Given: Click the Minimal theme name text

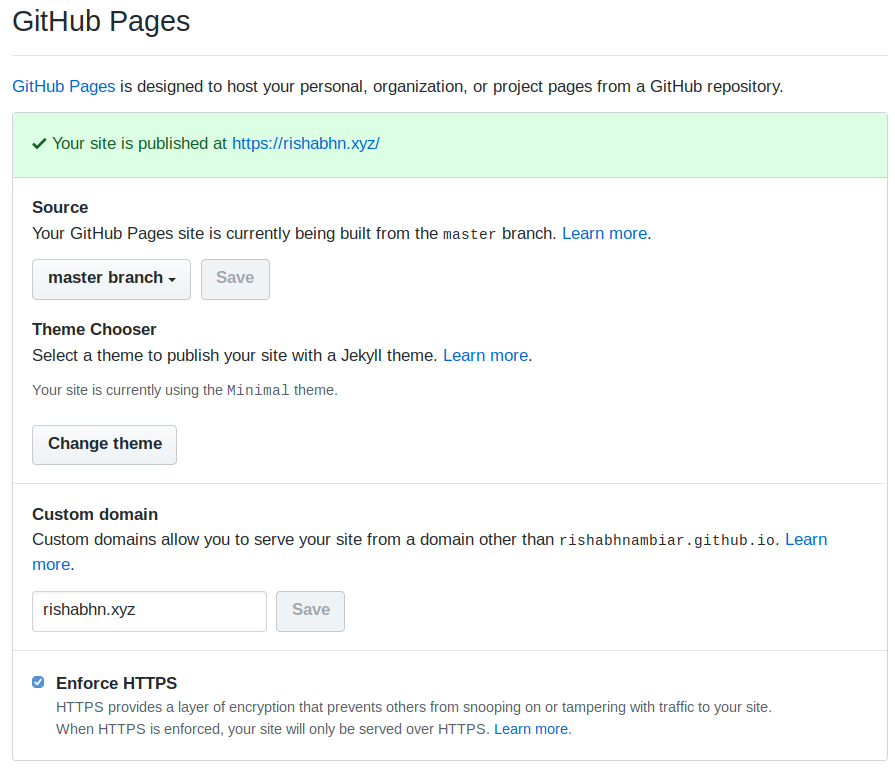Looking at the screenshot, I should click(258, 390).
